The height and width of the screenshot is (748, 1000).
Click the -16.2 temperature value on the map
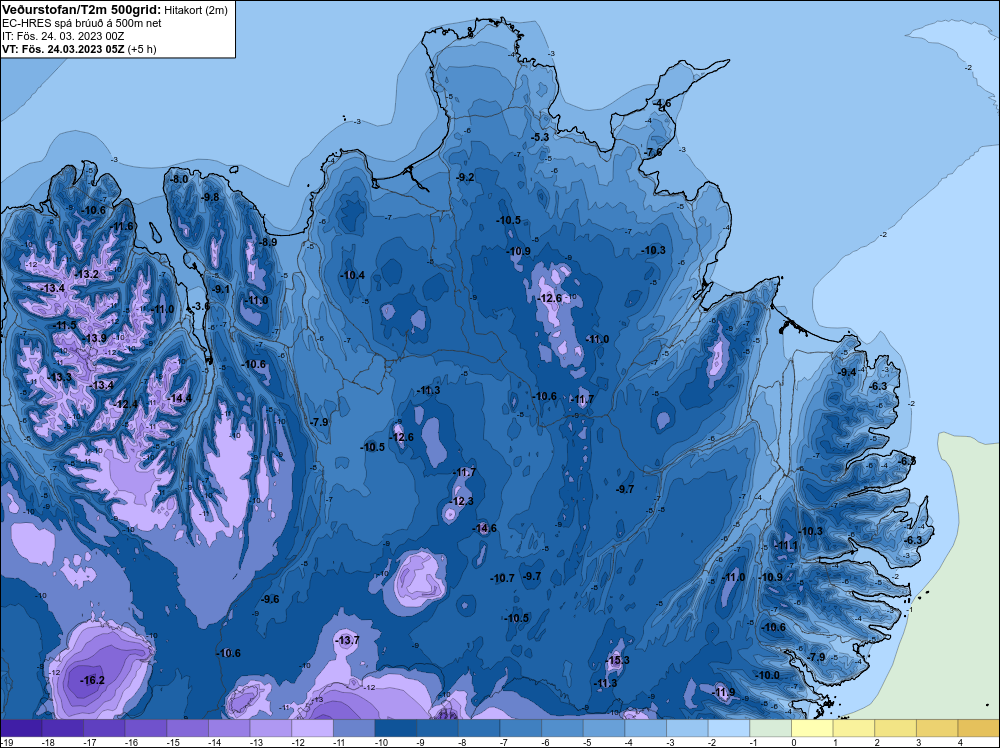(x=92, y=680)
